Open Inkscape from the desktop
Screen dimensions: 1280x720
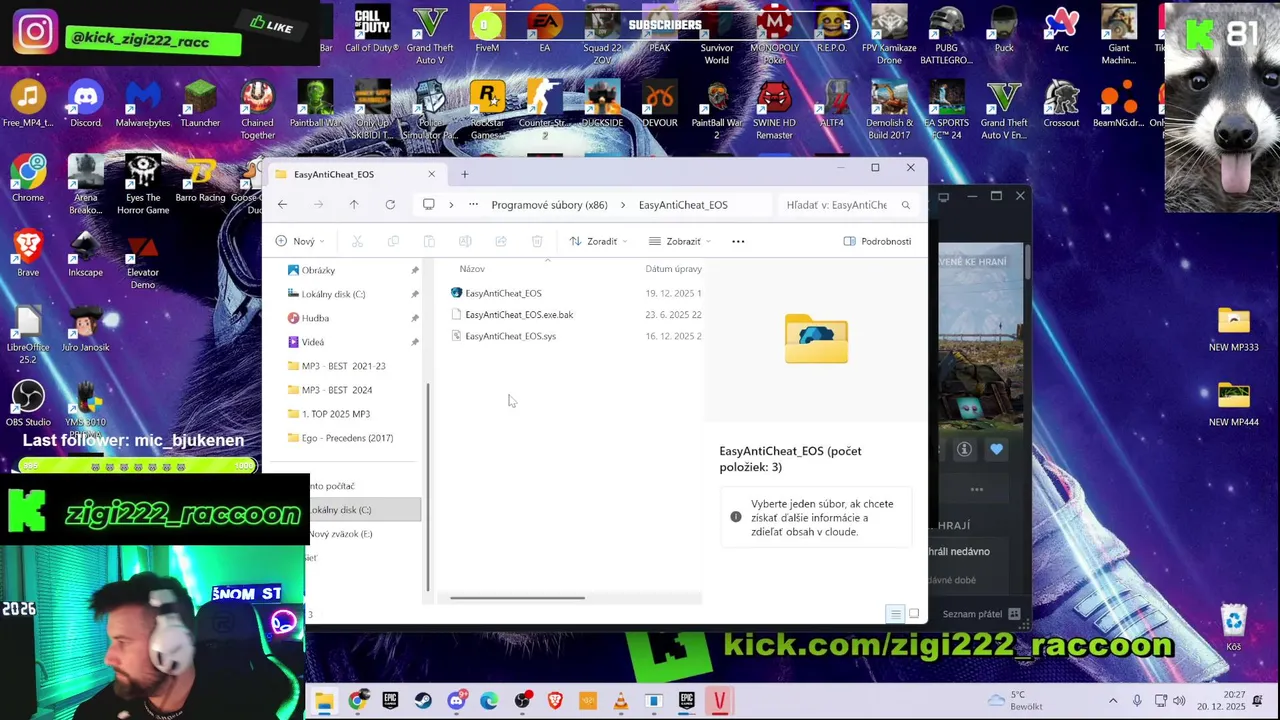(86, 253)
